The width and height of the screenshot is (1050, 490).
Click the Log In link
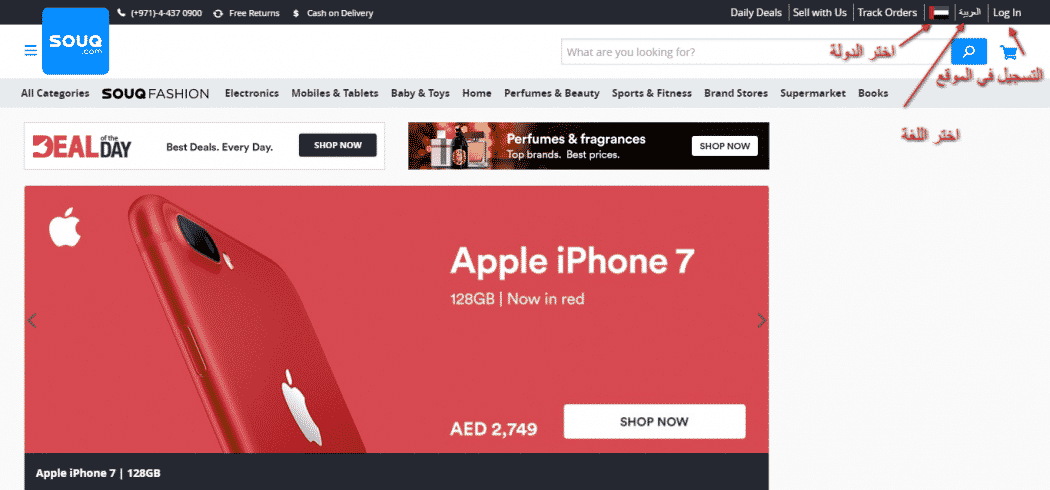[1007, 13]
